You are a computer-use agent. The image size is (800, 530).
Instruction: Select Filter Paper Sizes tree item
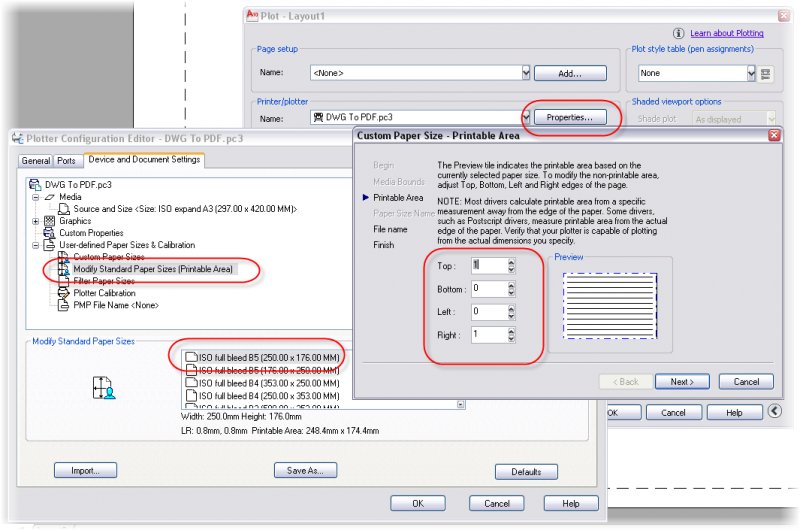tap(104, 281)
